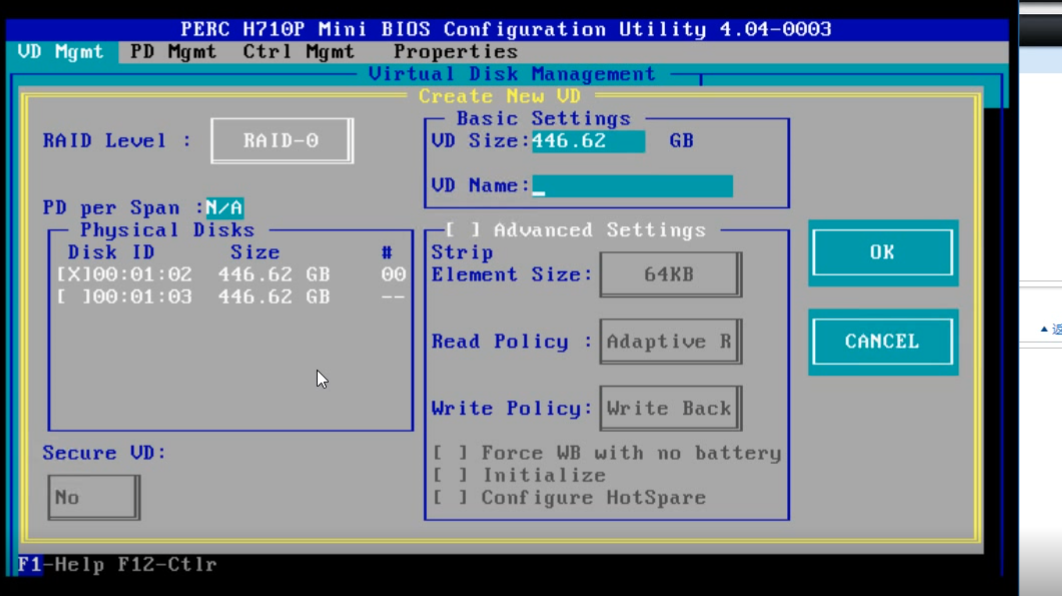
Task: Open the PD Mgmt tab
Action: 173,52
